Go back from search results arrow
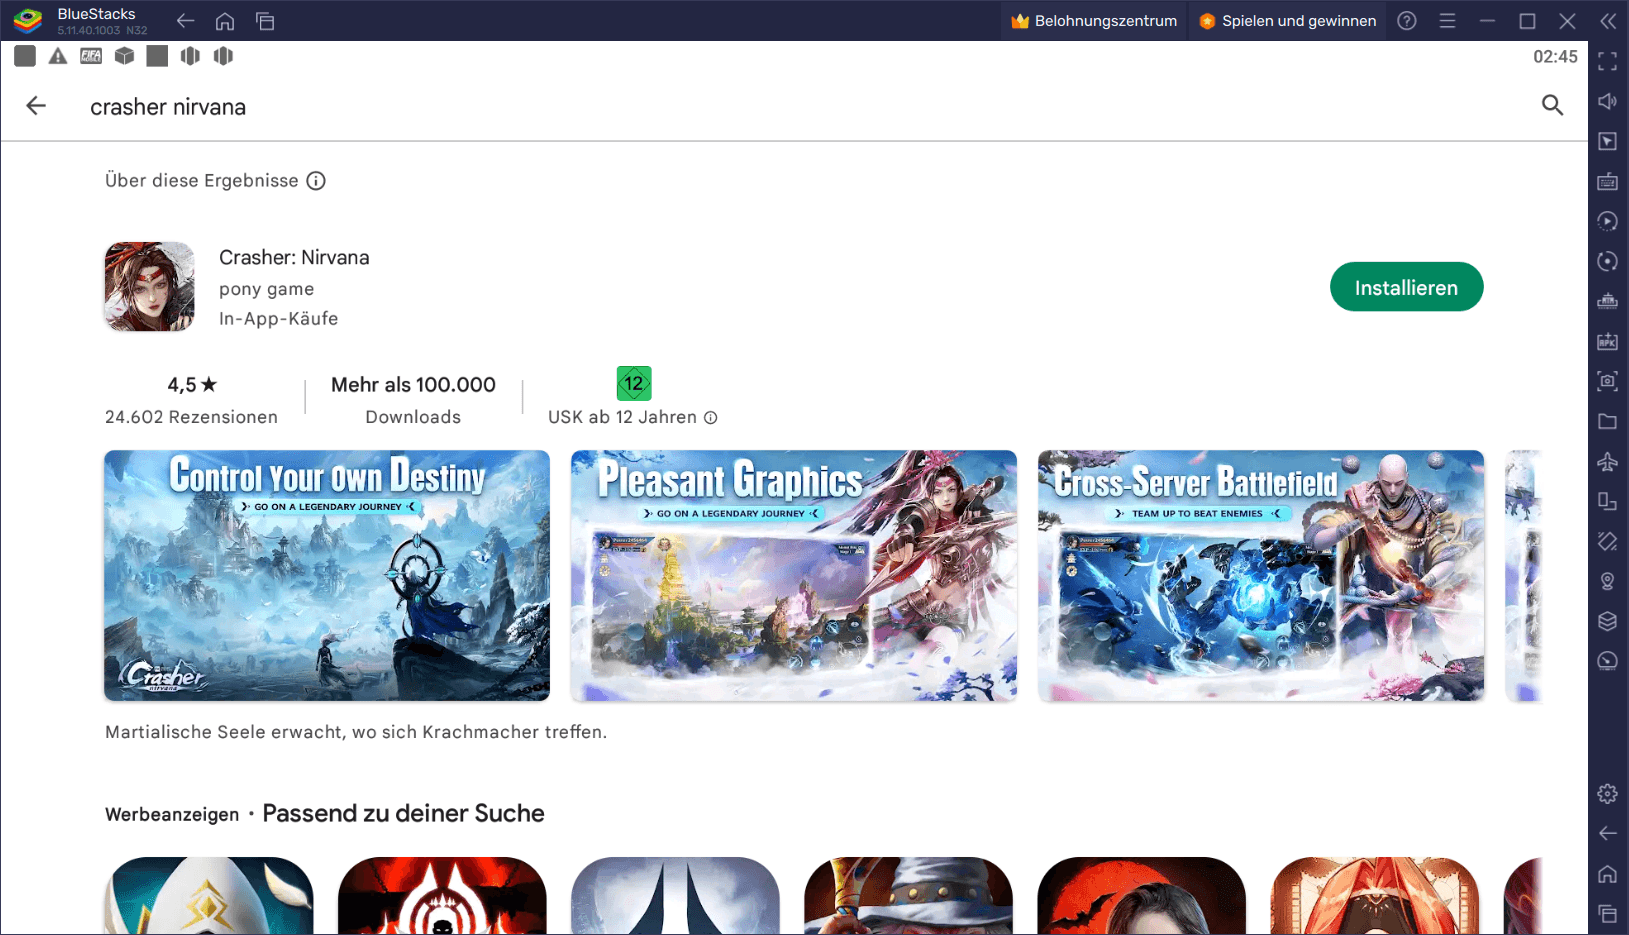This screenshot has height=935, width=1629. 36,106
